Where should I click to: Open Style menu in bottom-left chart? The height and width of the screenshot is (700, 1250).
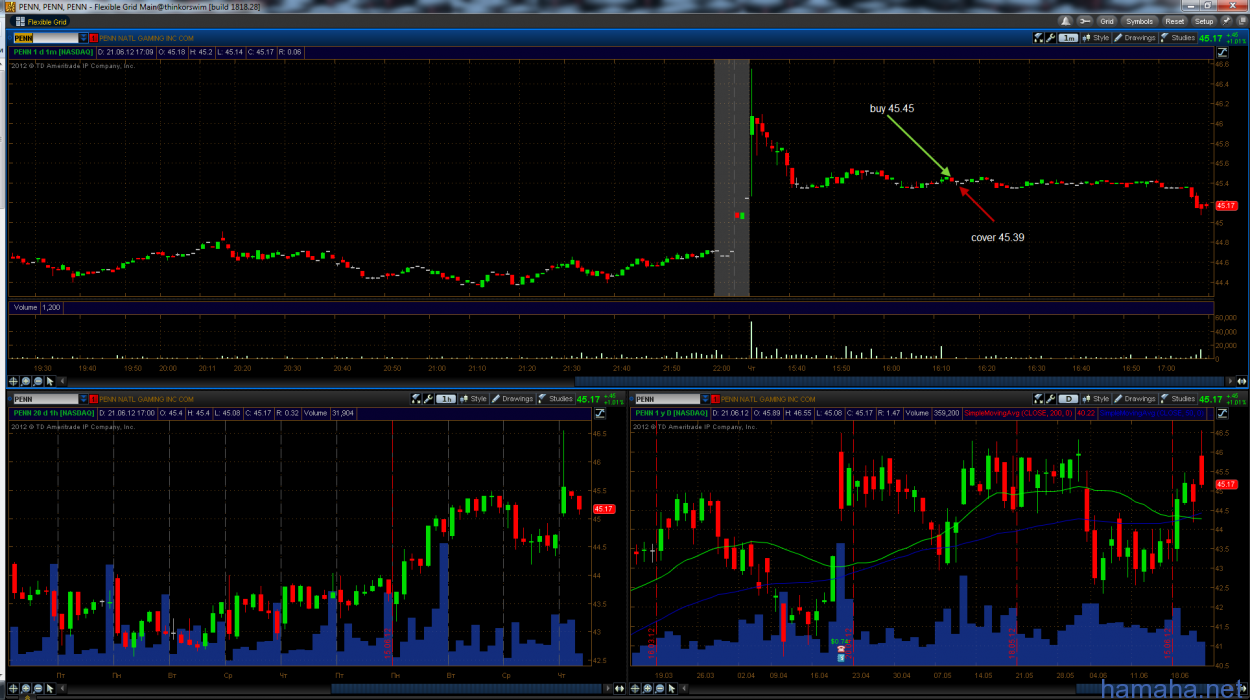click(x=473, y=398)
